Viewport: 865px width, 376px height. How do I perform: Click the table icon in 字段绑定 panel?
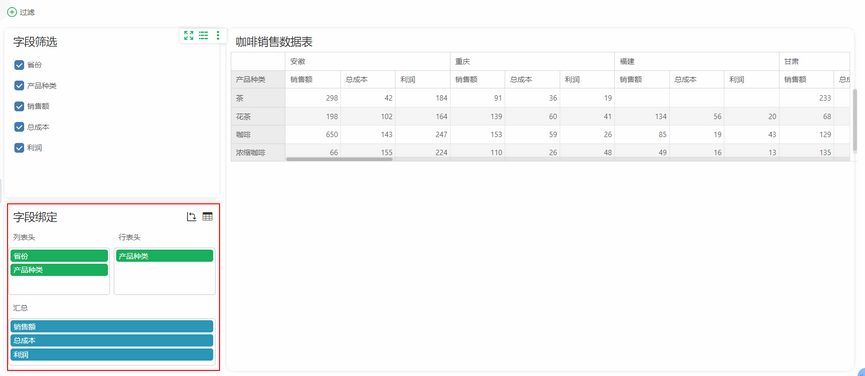pyautogui.click(x=207, y=217)
